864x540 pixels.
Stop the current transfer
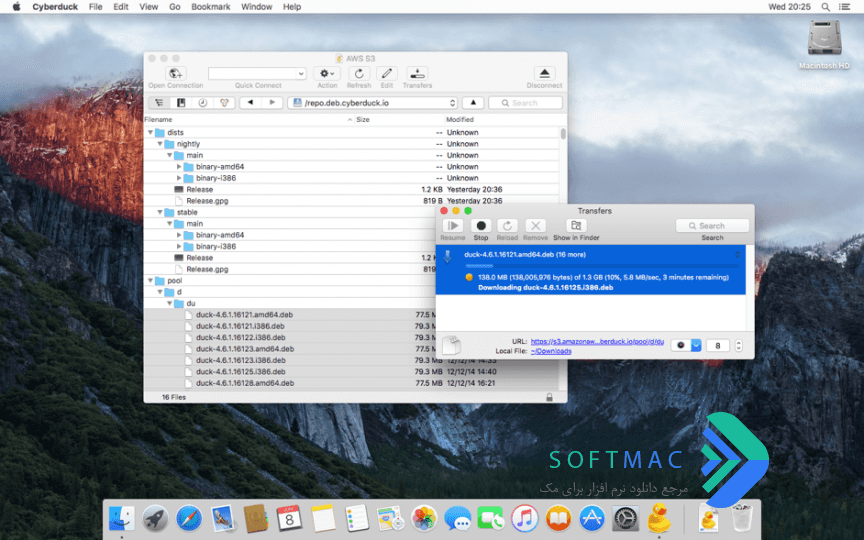tap(481, 226)
